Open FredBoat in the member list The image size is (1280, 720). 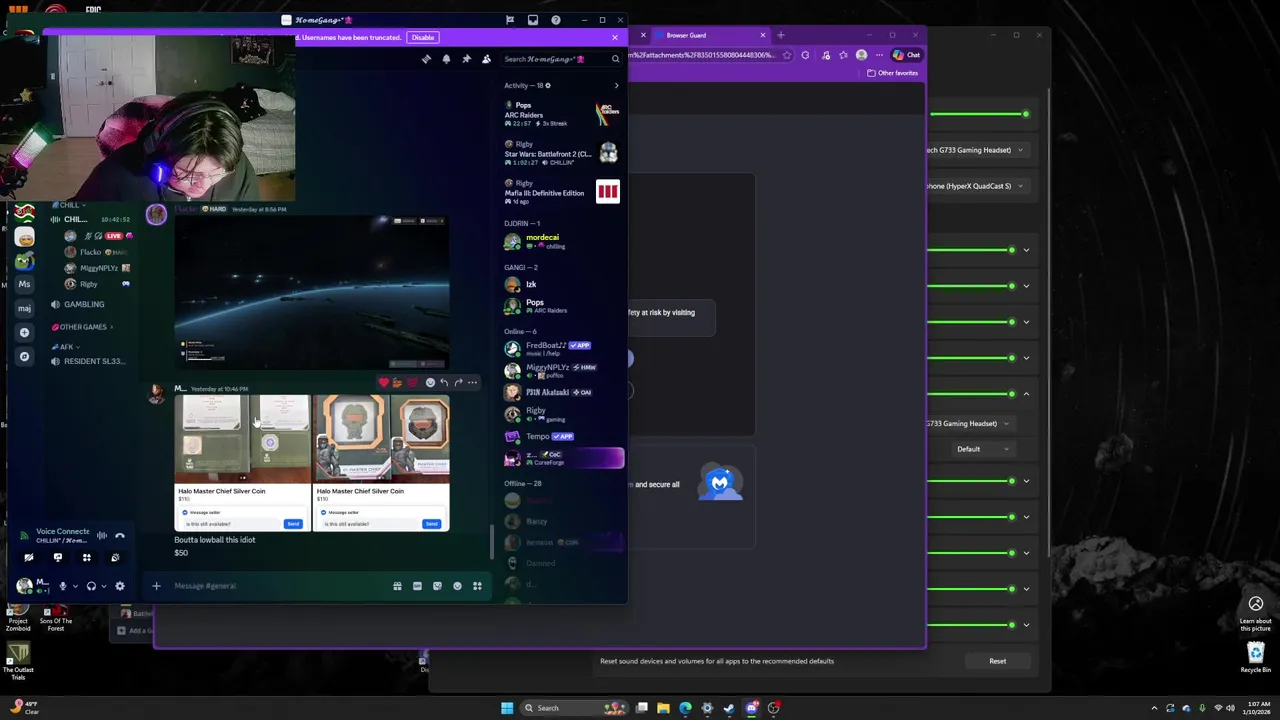click(561, 348)
